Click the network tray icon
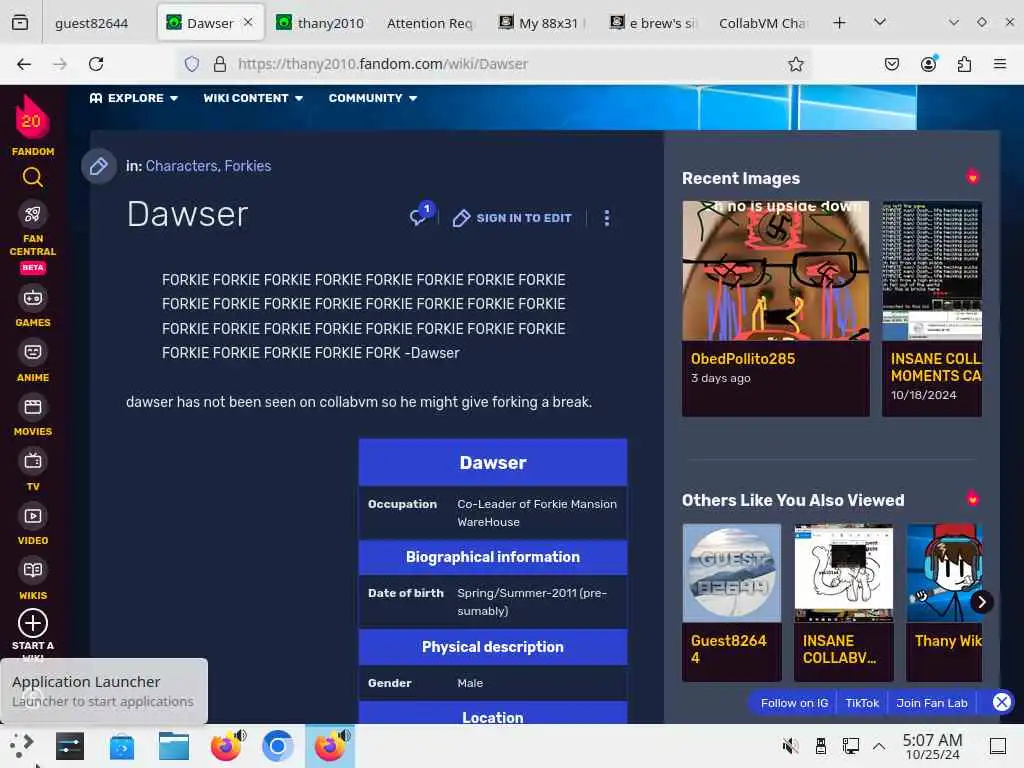This screenshot has width=1024, height=768. coord(850,746)
